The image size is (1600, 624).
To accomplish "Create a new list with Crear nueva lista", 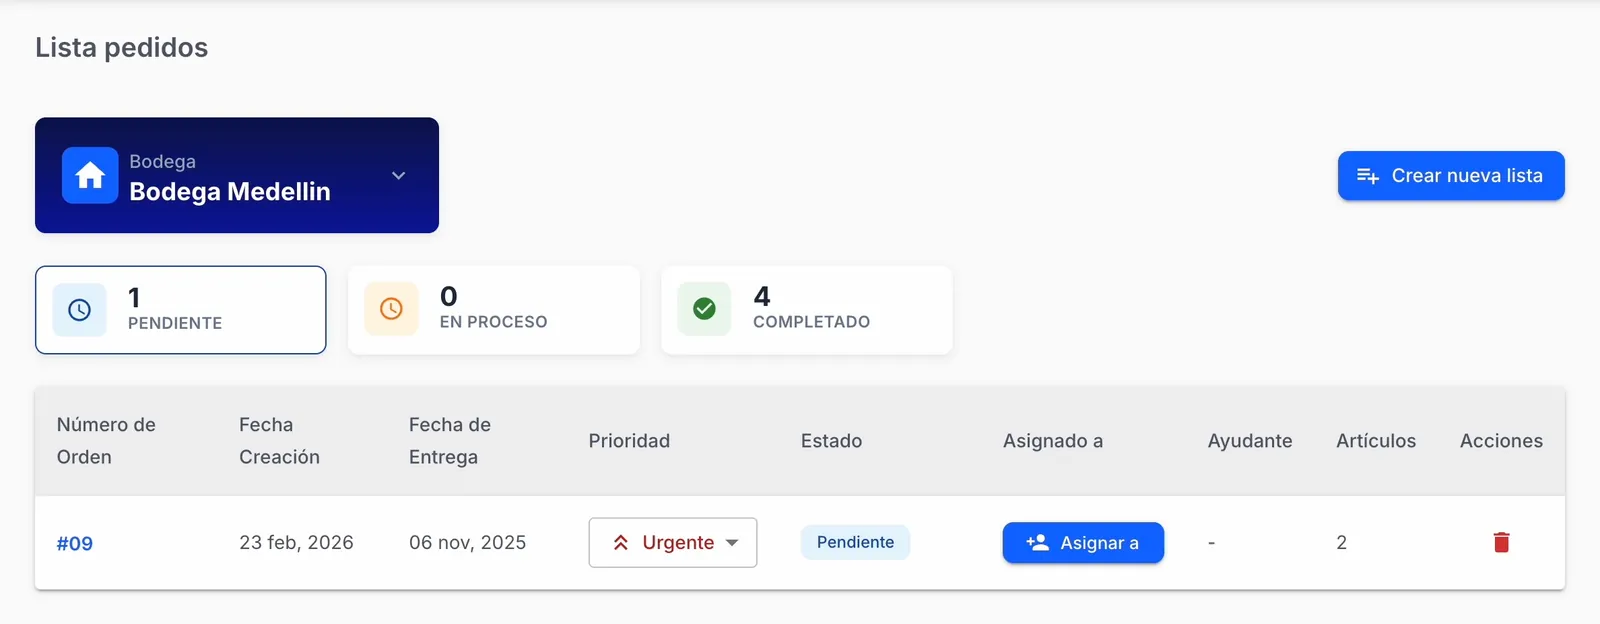I will click(x=1451, y=176).
